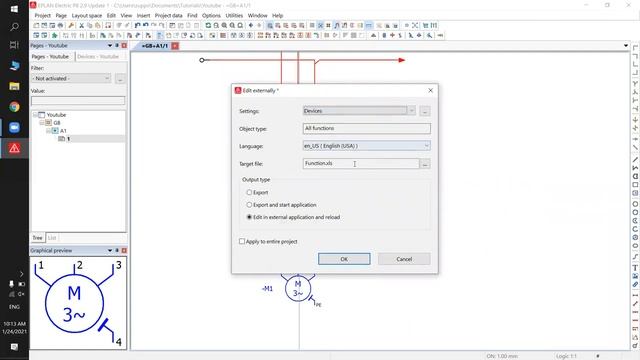Close the Pages - Youtube panel
640x360 pixels.
124,45
